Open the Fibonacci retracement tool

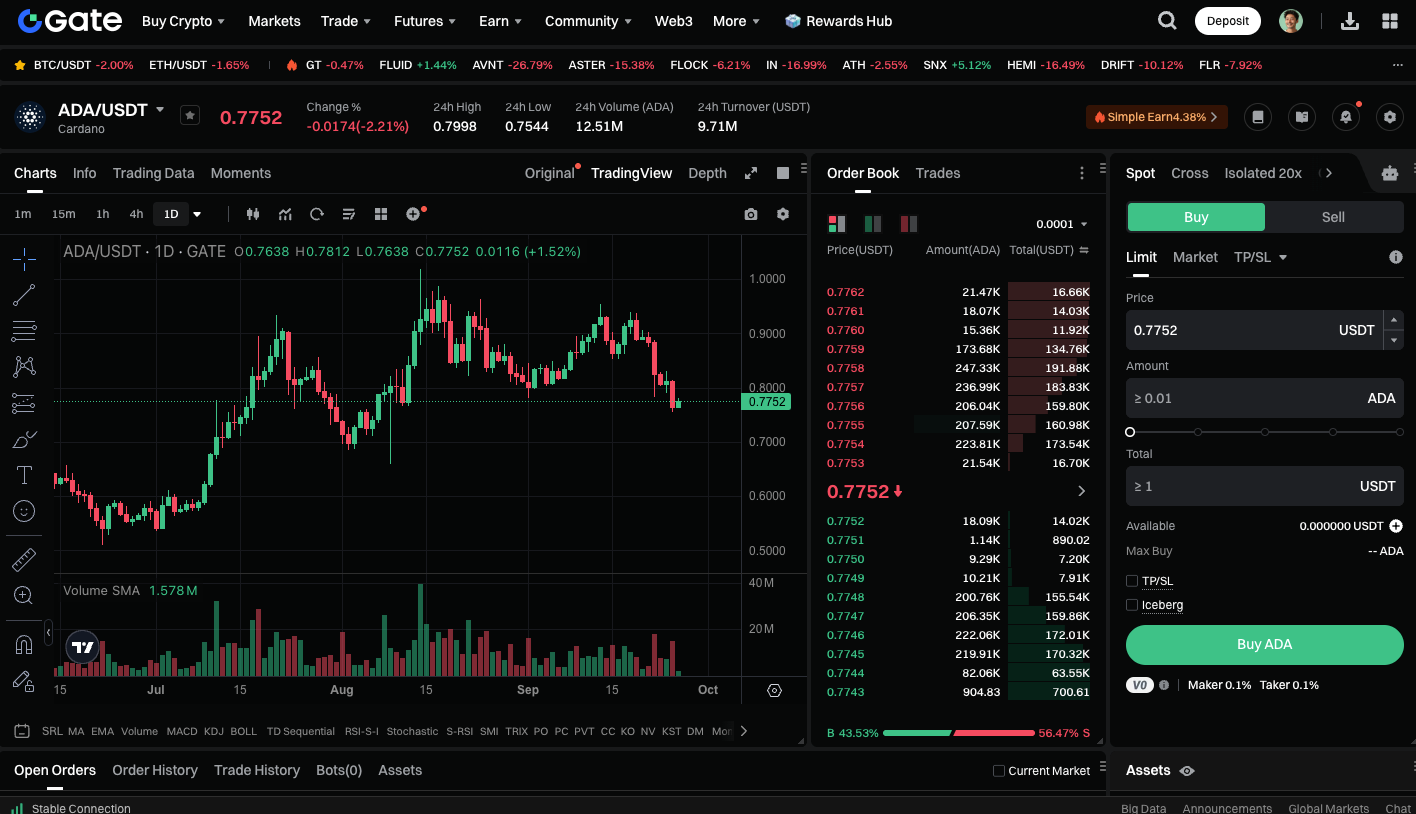coord(24,331)
